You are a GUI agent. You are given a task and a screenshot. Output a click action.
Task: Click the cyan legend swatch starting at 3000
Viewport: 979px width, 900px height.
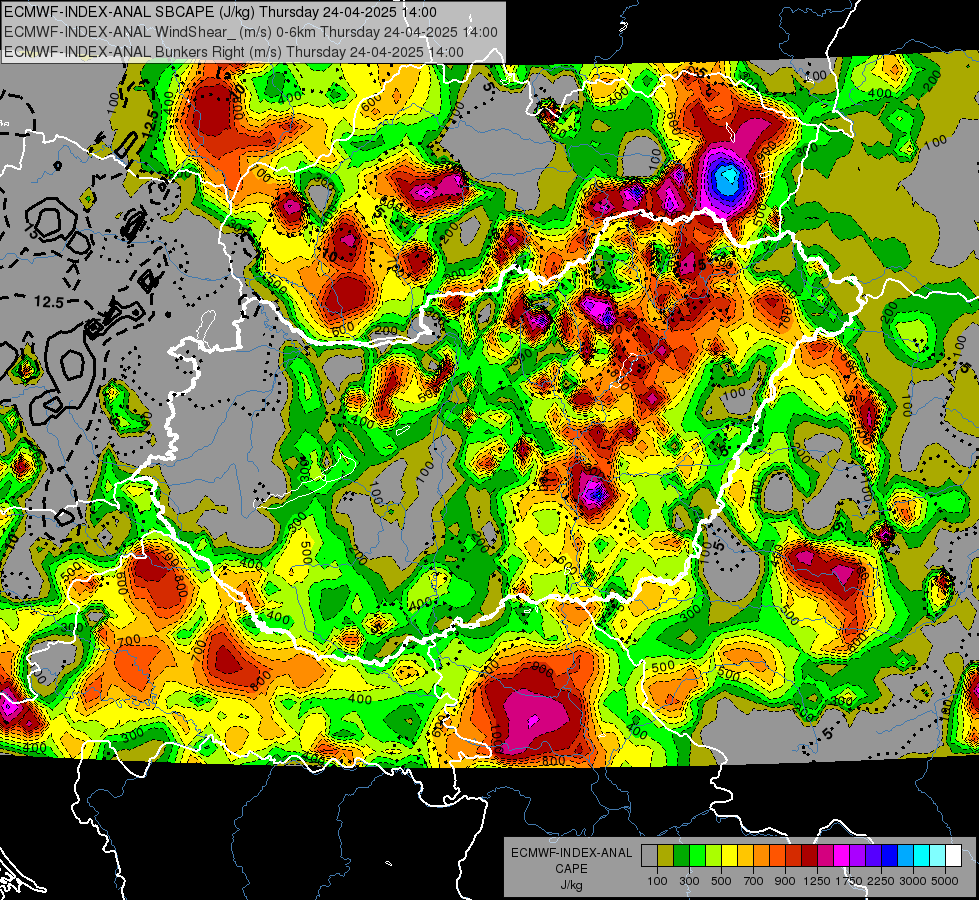922,856
